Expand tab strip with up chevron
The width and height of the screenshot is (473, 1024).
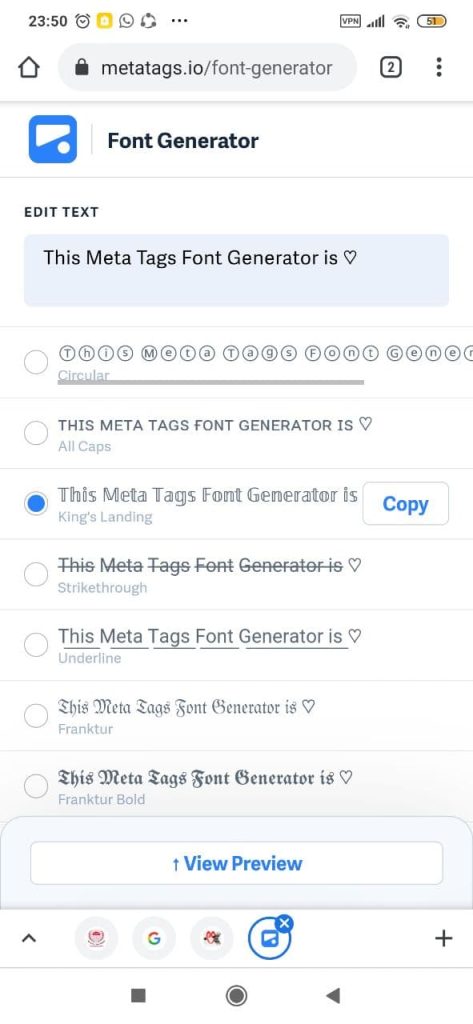28,938
